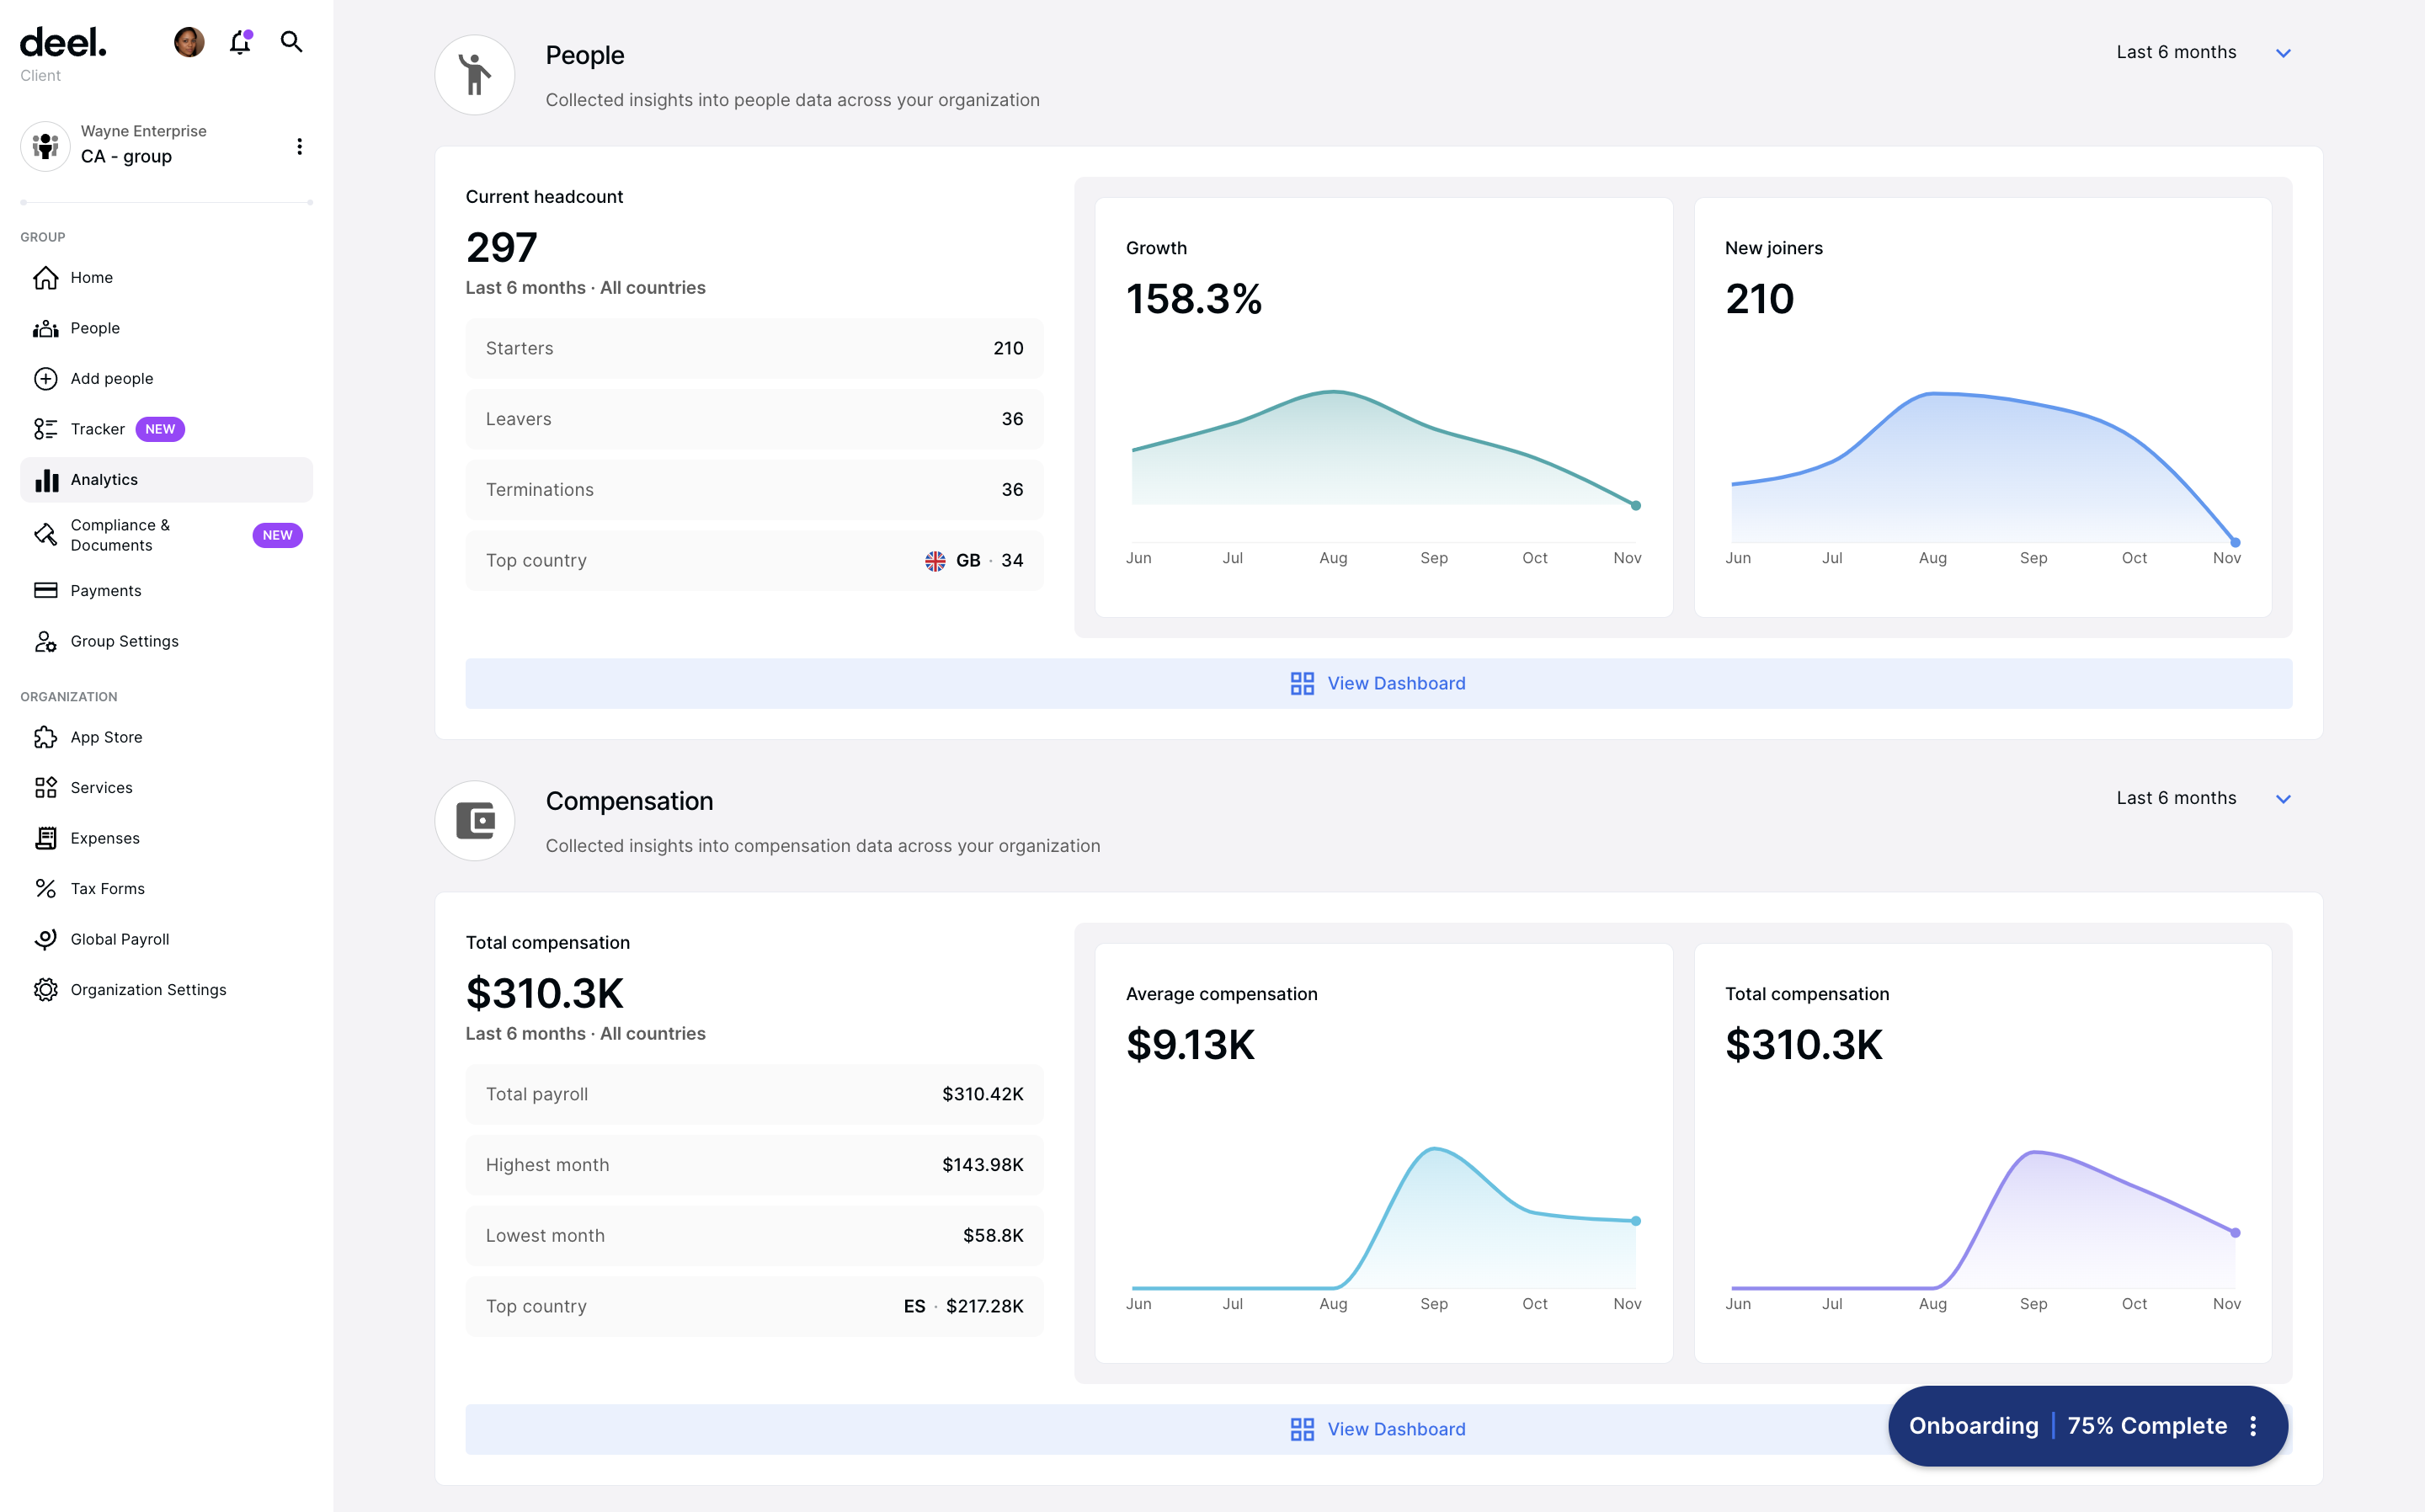Select Payments in the sidebar menu
The width and height of the screenshot is (2425, 1512).
(106, 591)
